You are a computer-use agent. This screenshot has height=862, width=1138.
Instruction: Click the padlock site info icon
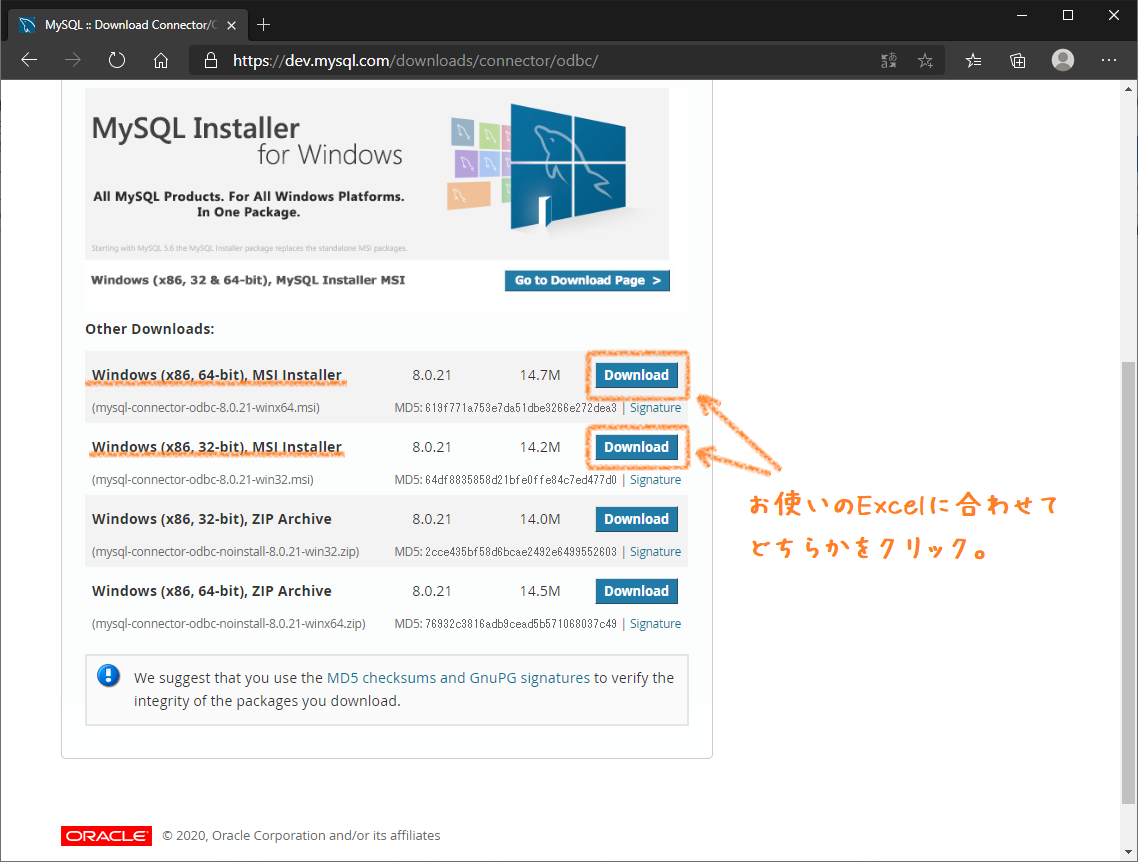[x=210, y=60]
